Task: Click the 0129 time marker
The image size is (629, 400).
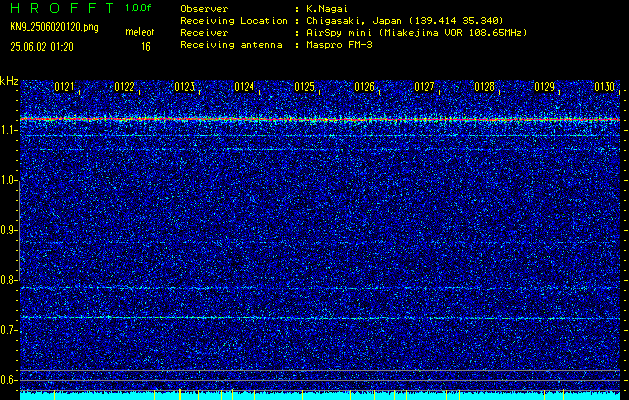Action: pyautogui.click(x=545, y=87)
